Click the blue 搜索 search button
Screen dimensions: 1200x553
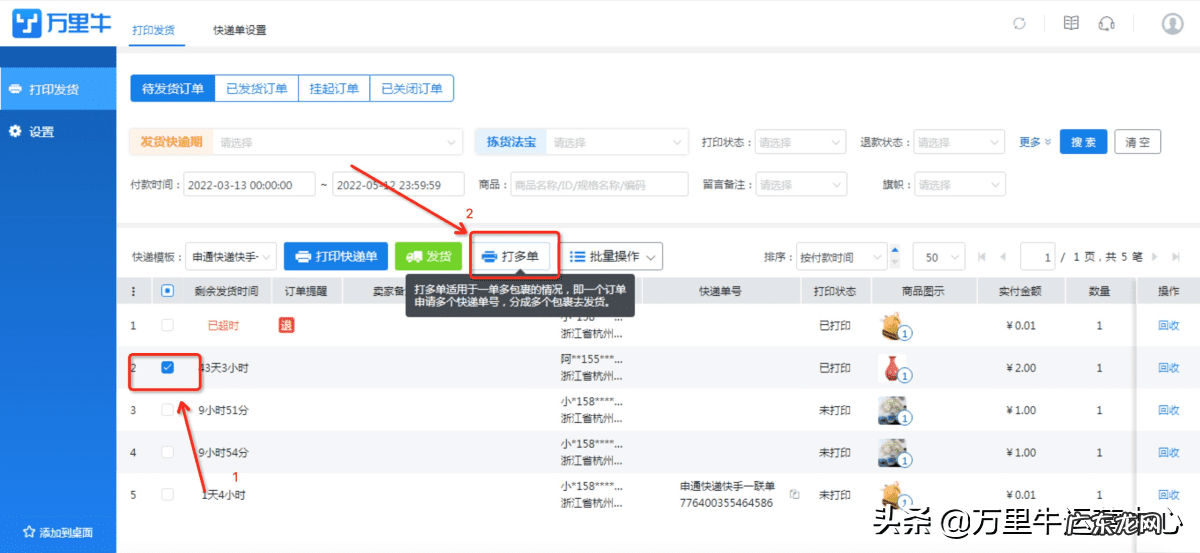pyautogui.click(x=1083, y=142)
